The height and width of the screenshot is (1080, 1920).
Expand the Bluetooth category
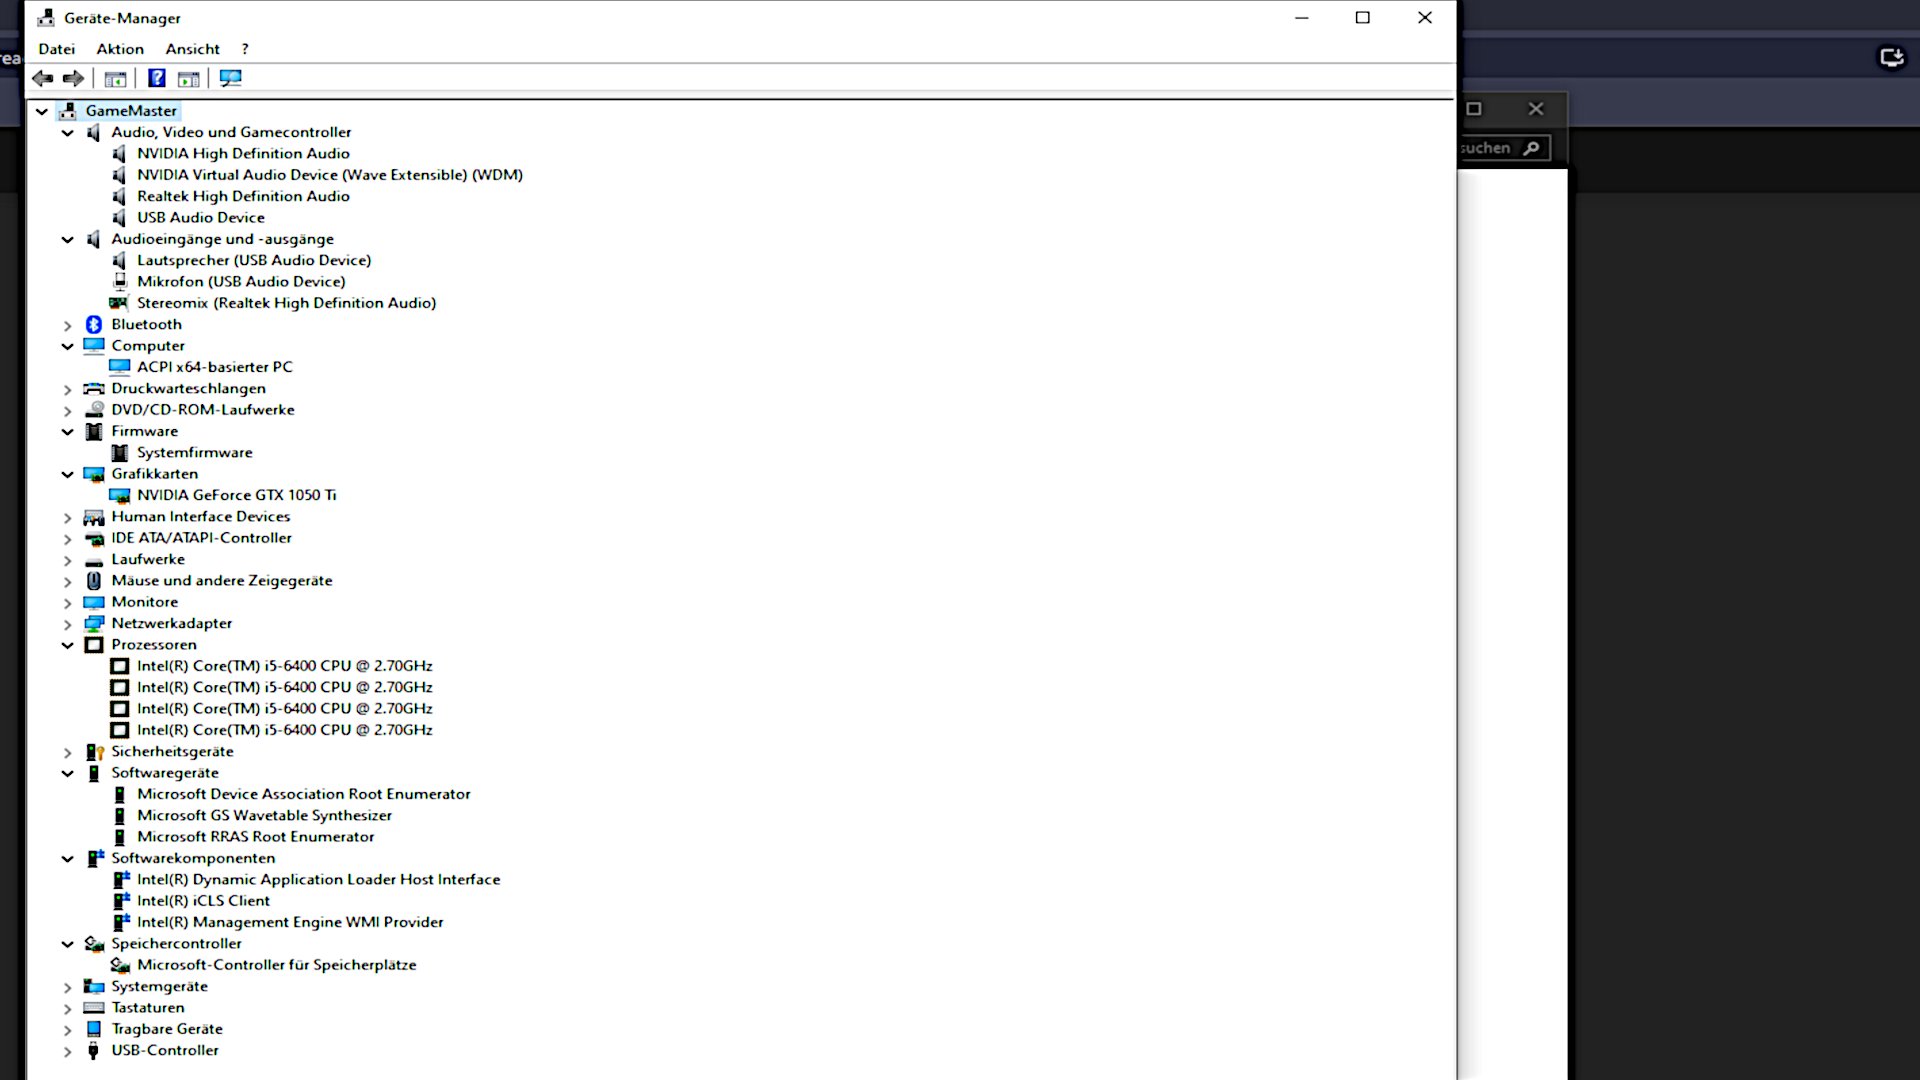[x=67, y=325]
